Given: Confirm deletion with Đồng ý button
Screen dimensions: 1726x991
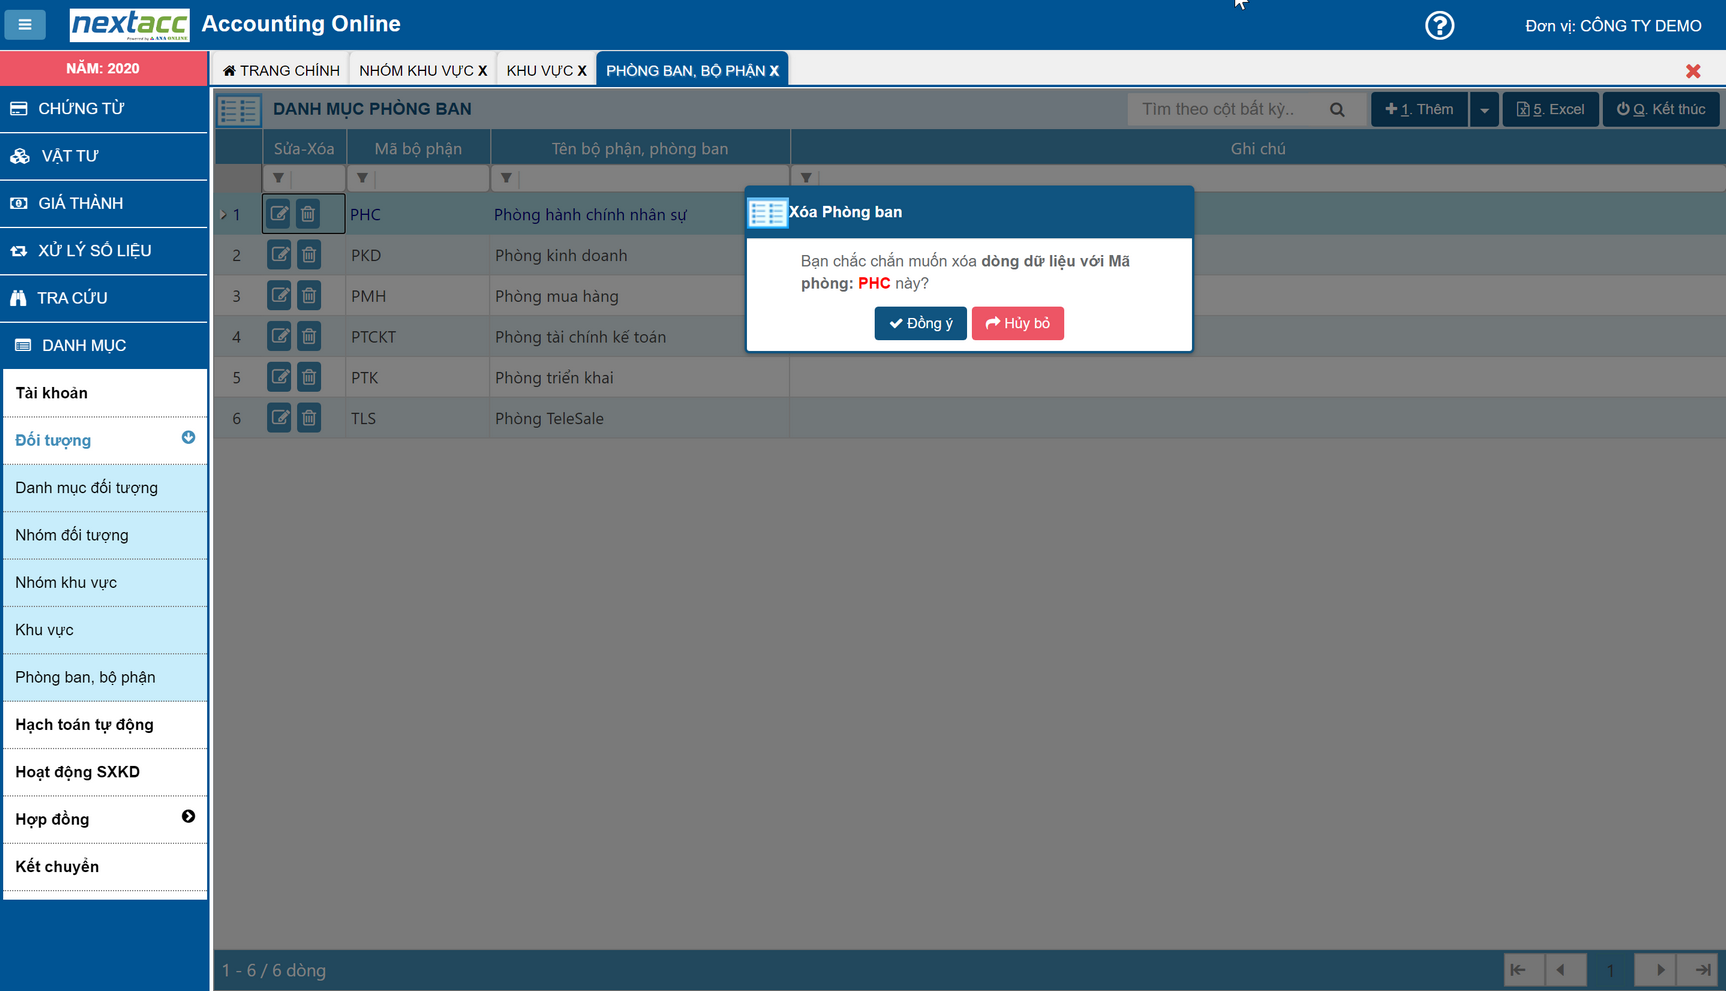Looking at the screenshot, I should click(x=920, y=323).
